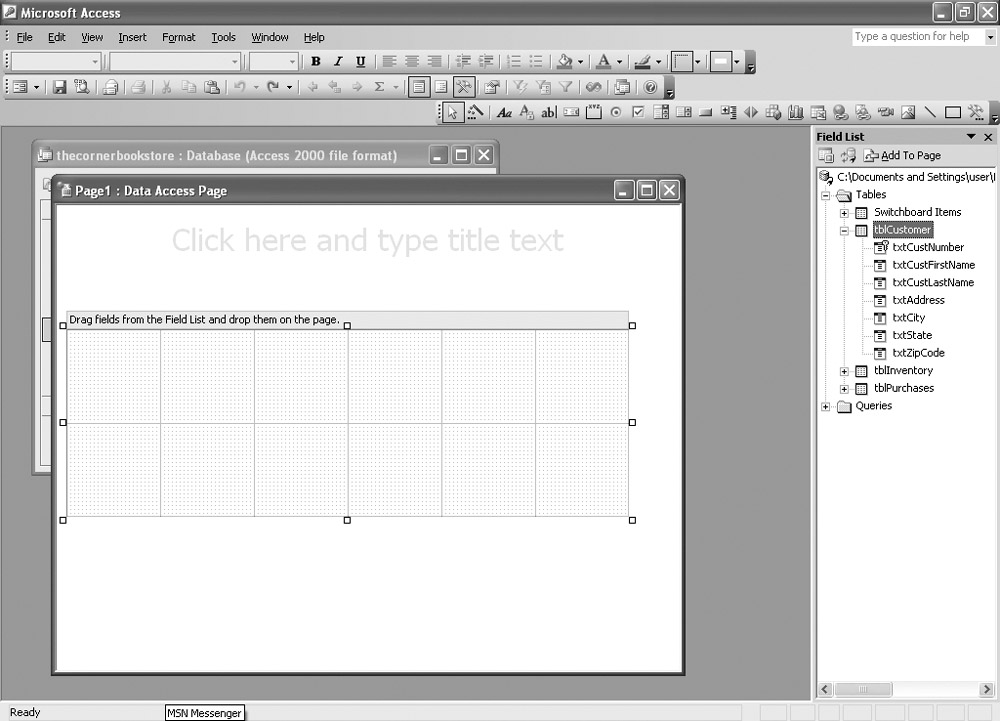Click the Save icon in toolbar
This screenshot has height=721, width=1000.
[x=60, y=87]
